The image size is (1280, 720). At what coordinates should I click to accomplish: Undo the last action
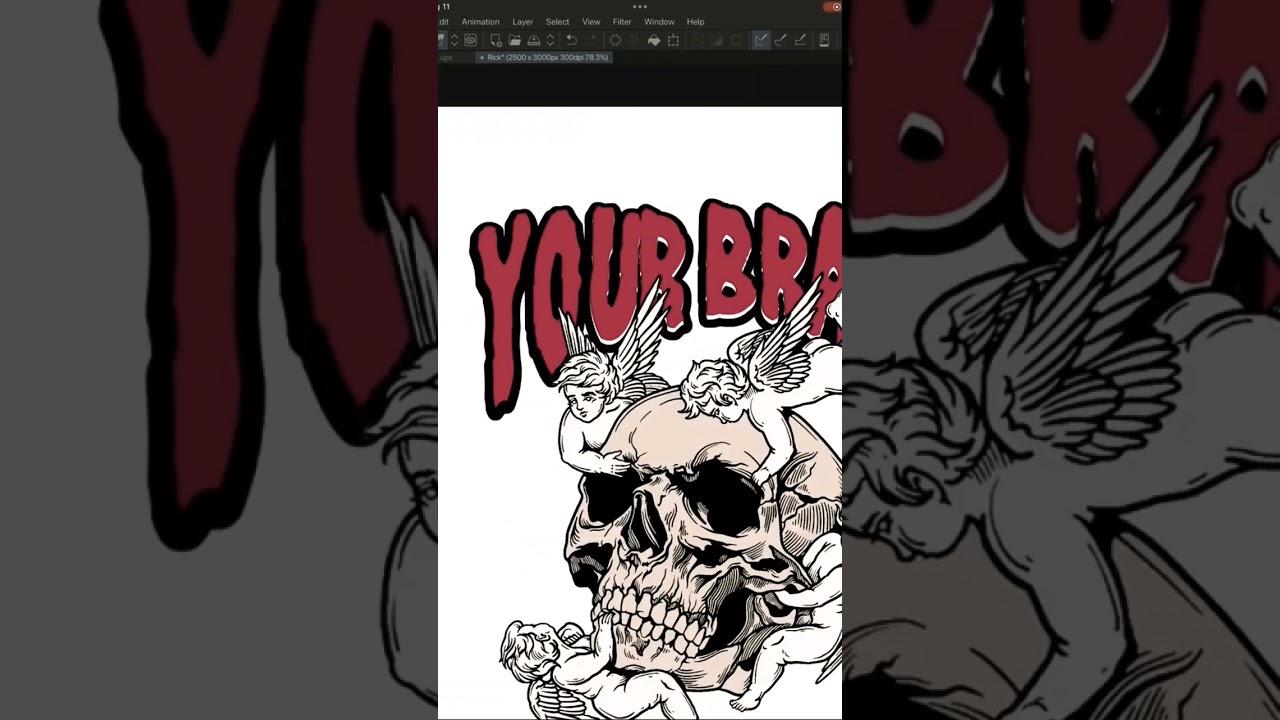pyautogui.click(x=571, y=40)
